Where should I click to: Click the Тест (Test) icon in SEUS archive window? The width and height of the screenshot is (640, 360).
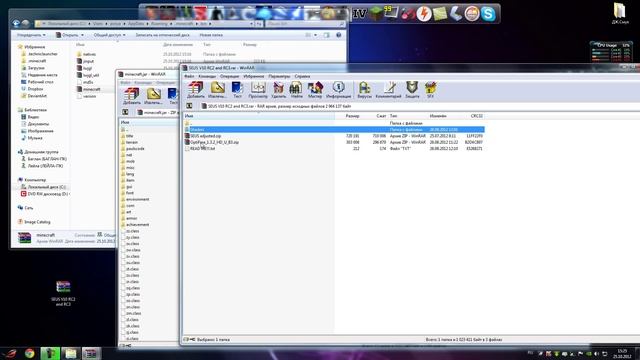(237, 90)
